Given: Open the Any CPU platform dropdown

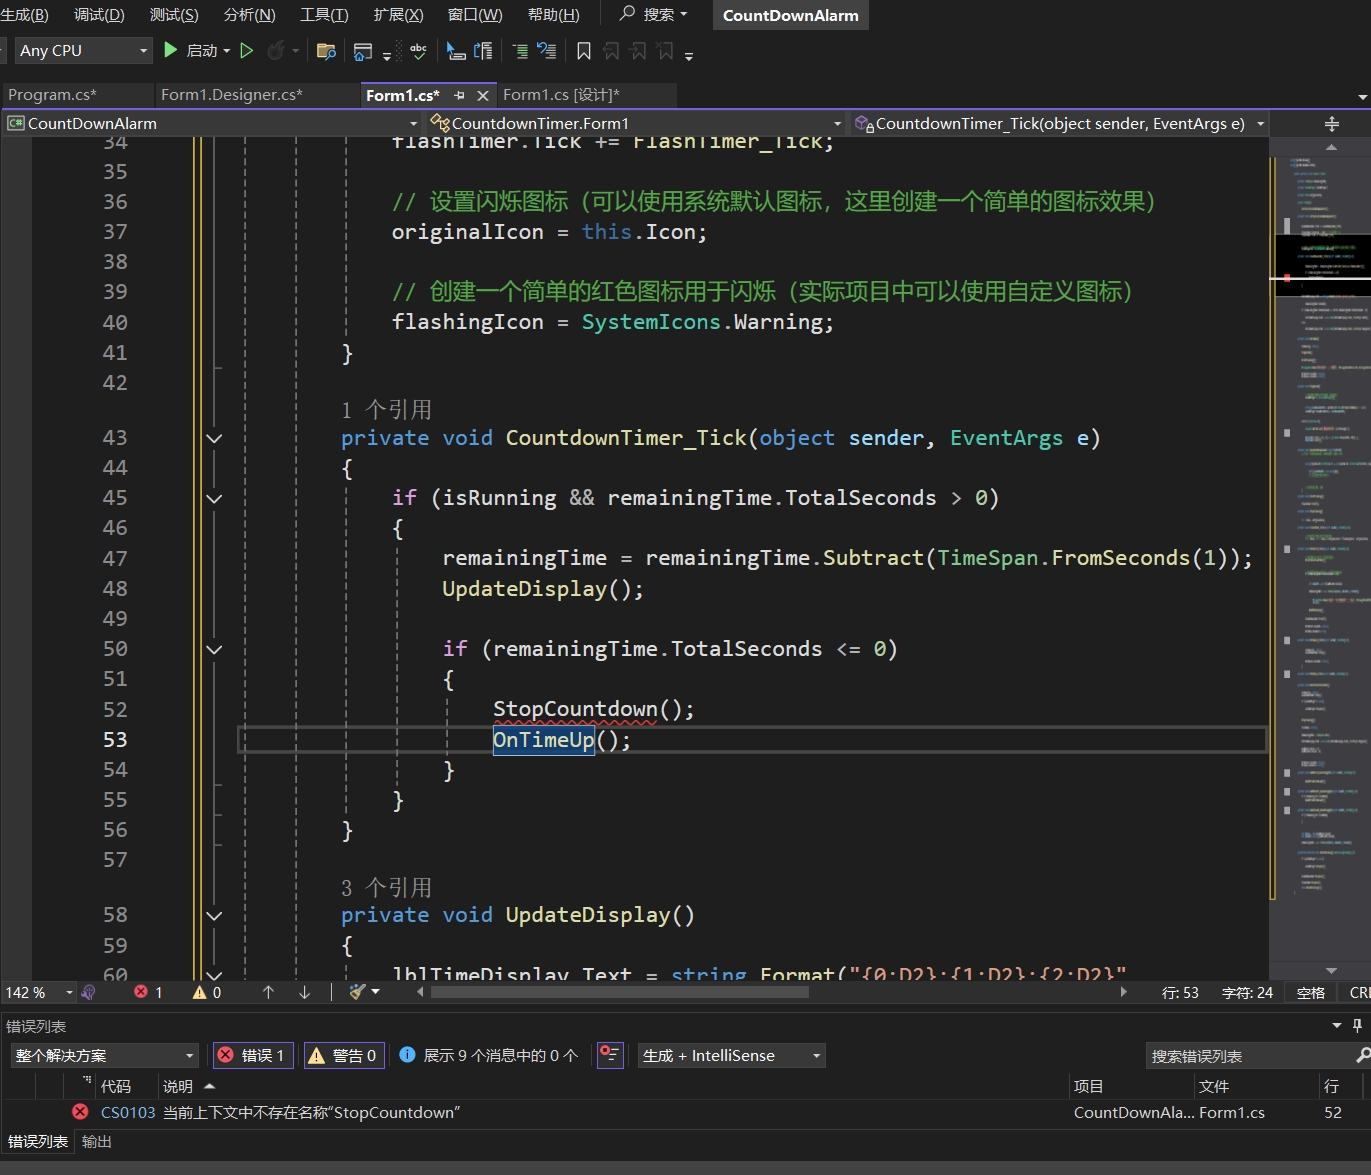Looking at the screenshot, I should pos(84,50).
